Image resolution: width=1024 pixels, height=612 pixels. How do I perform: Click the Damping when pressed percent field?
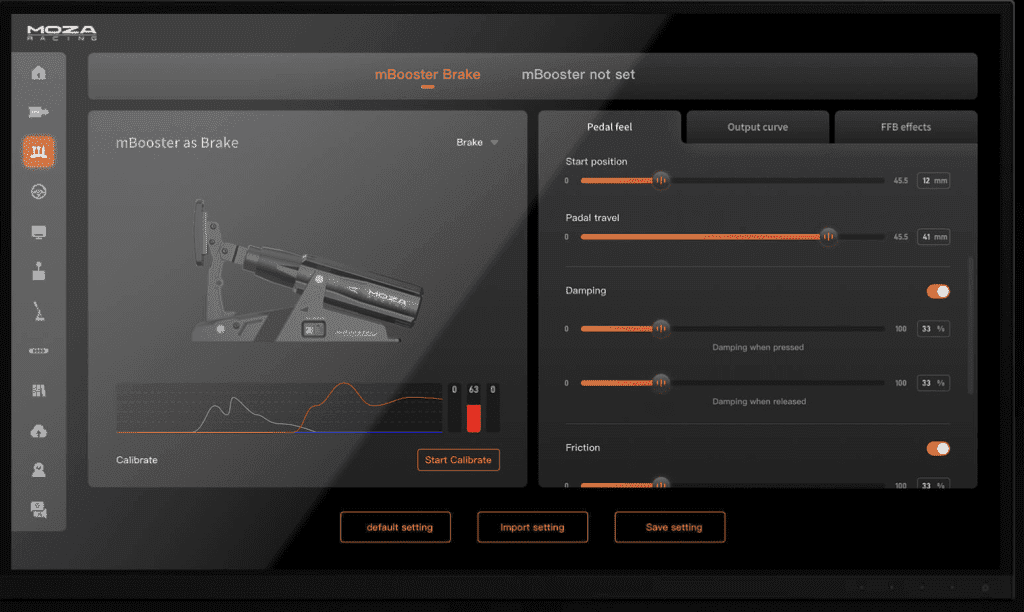point(932,328)
